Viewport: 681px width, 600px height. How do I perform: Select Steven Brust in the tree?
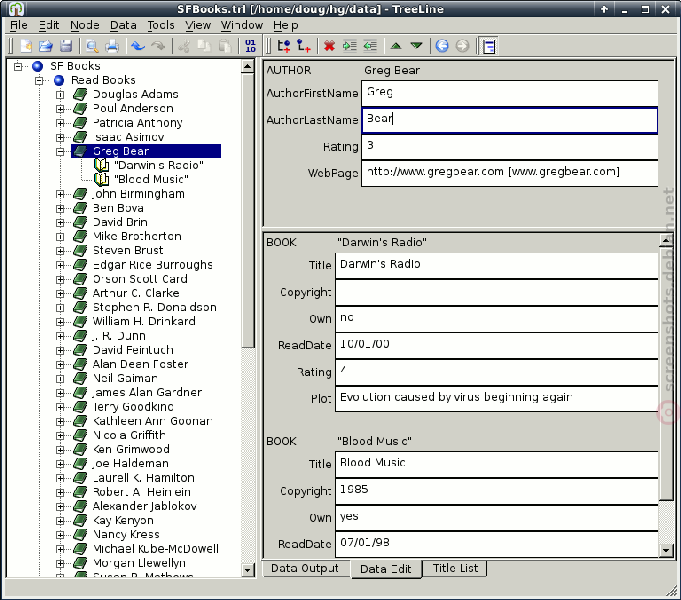[128, 250]
